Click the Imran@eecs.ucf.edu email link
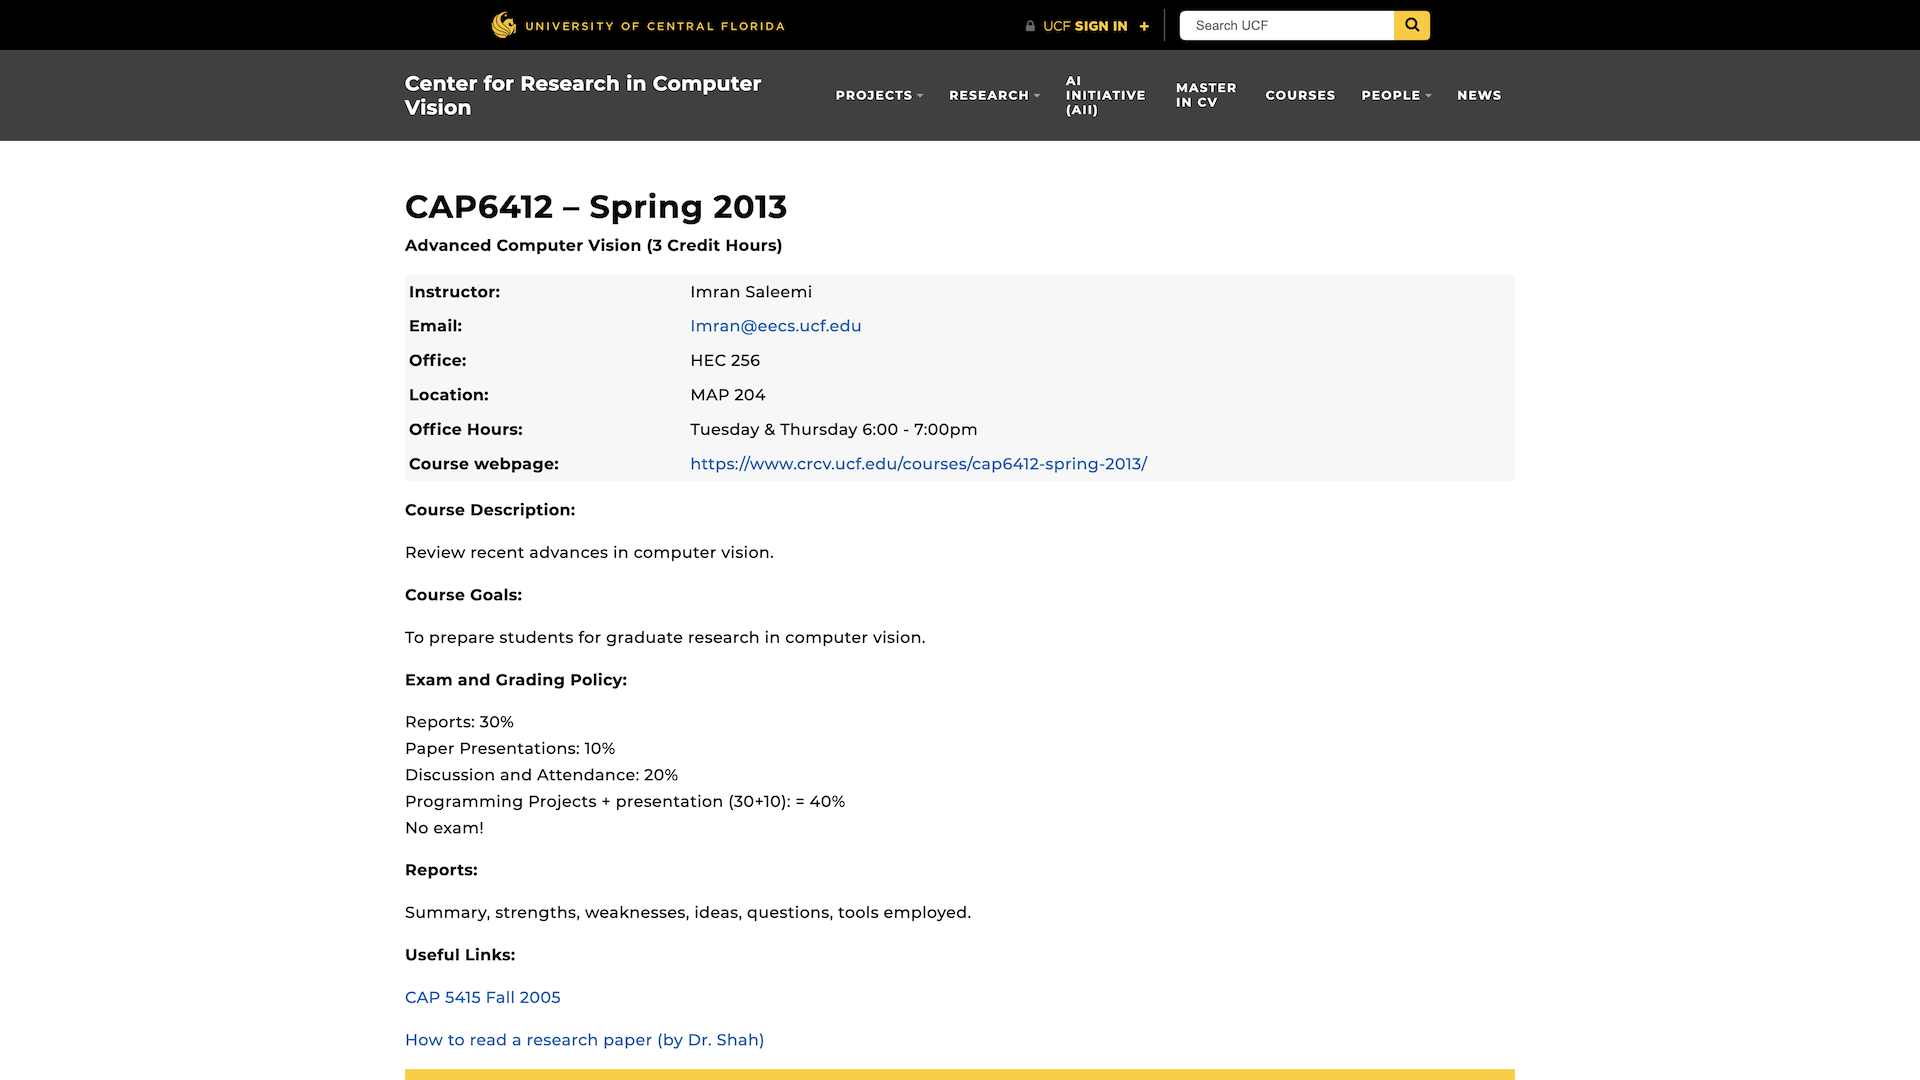This screenshot has height=1080, width=1920. [x=776, y=326]
